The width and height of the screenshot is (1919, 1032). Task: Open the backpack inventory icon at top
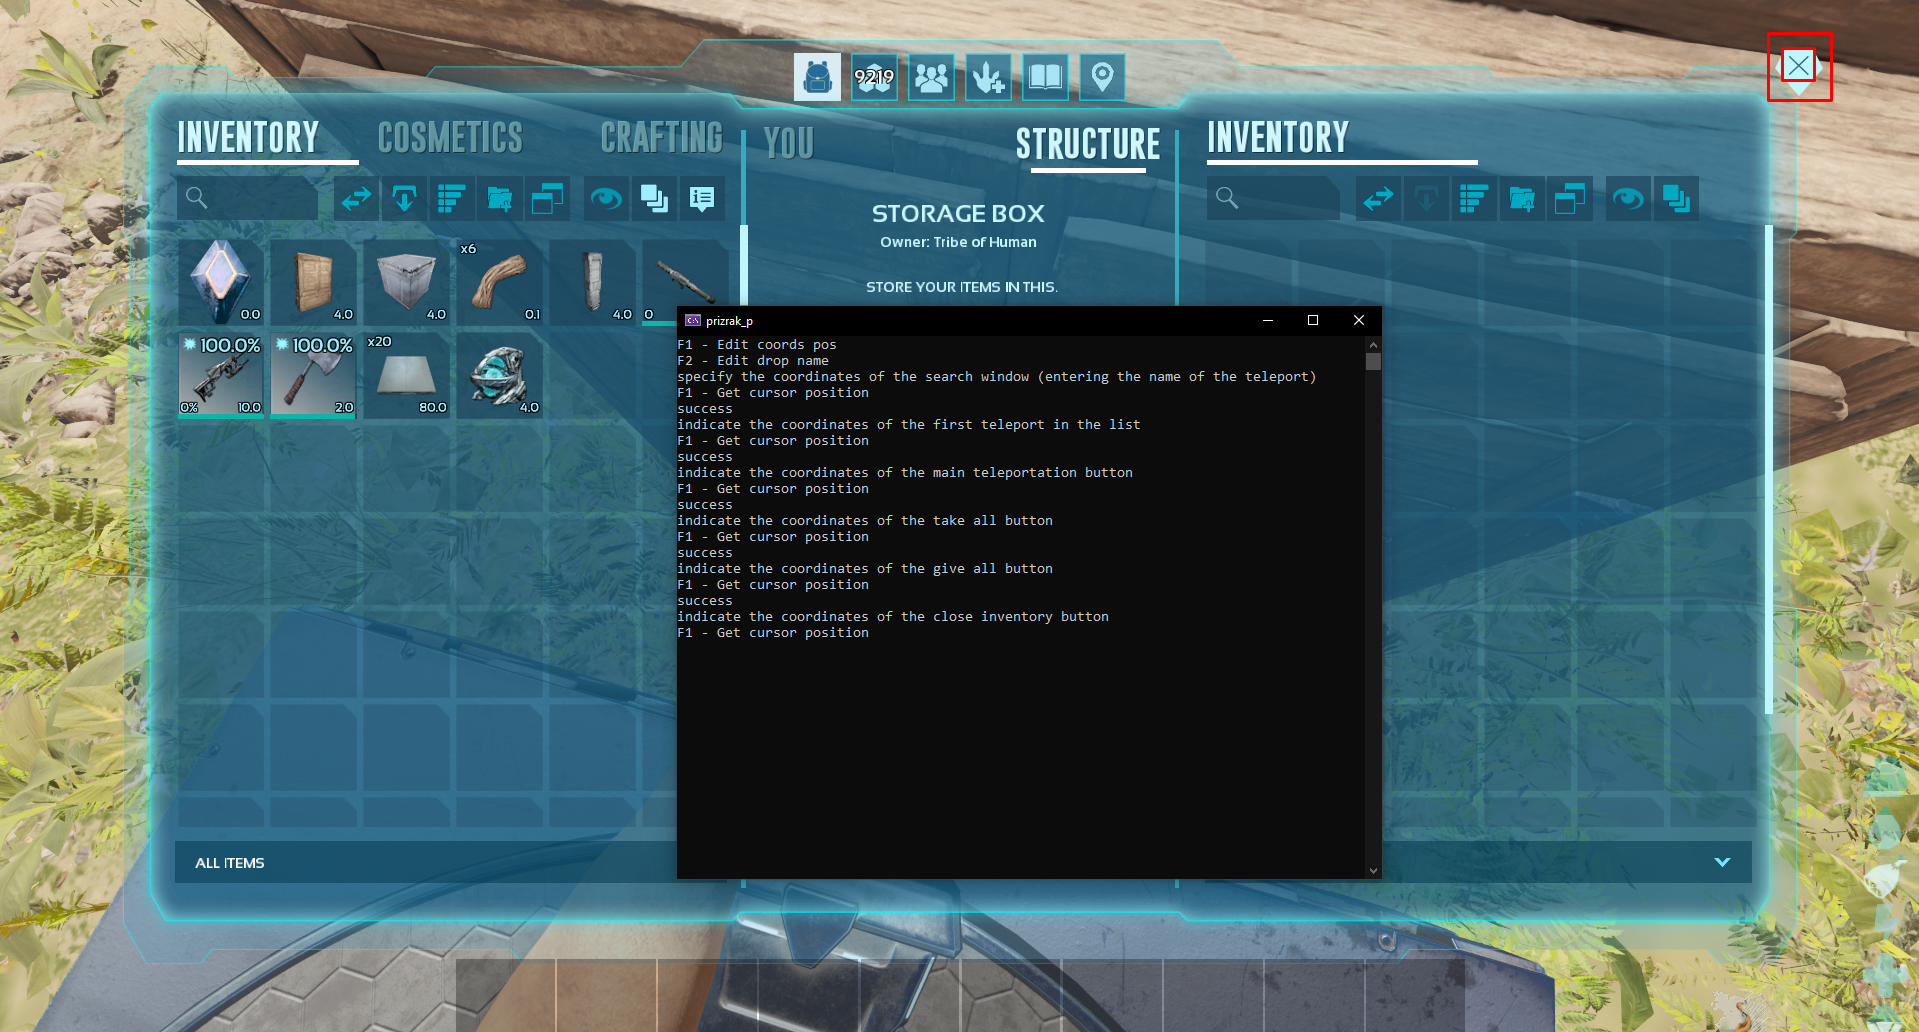[817, 77]
